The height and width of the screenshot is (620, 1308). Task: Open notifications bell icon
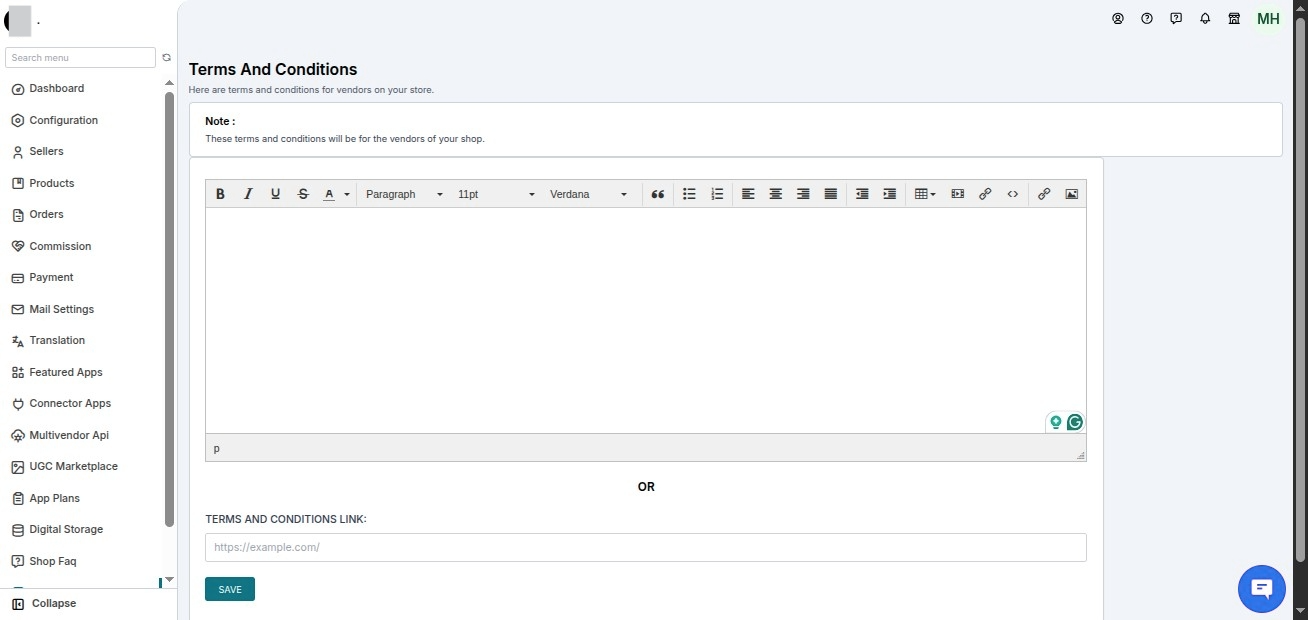coord(1205,18)
